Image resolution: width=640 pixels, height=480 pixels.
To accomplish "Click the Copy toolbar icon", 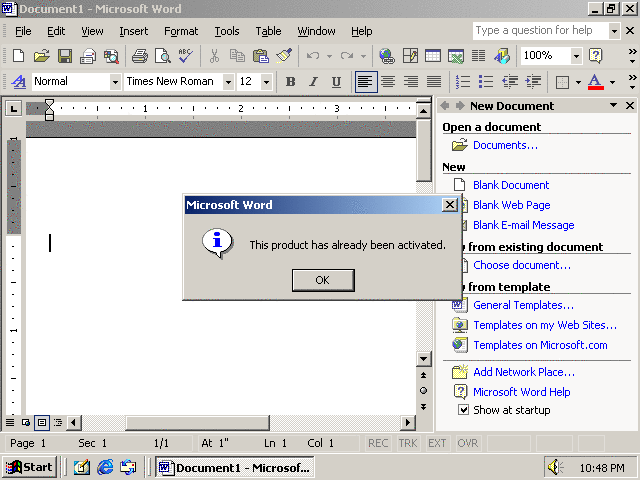I will click(237, 56).
